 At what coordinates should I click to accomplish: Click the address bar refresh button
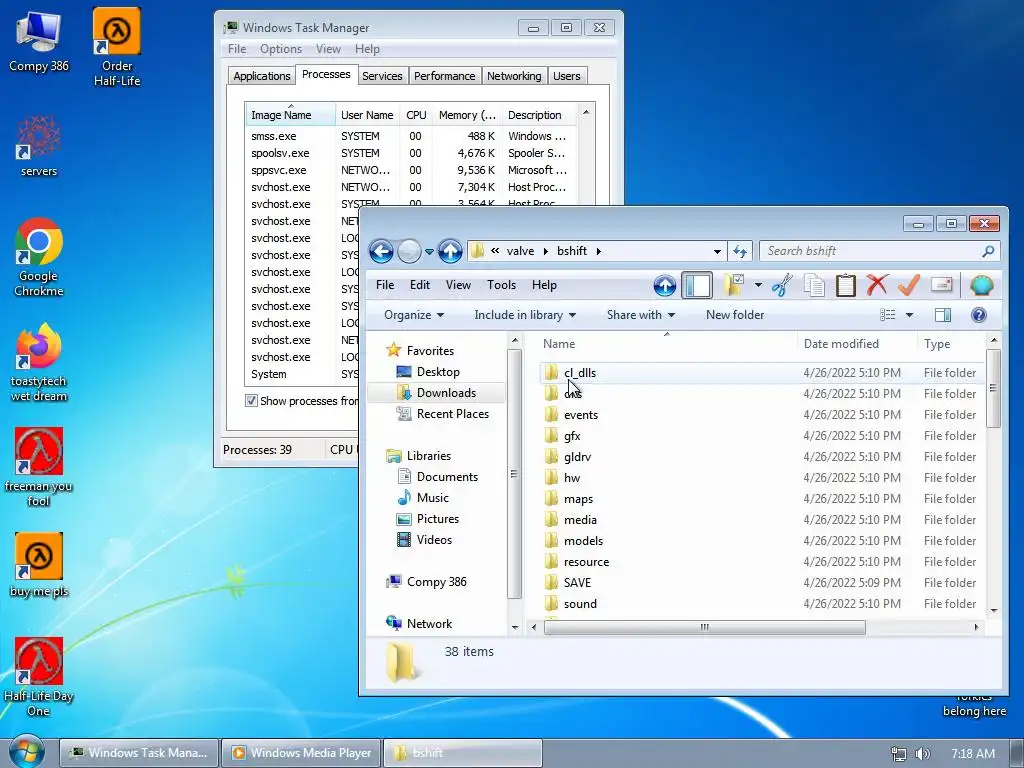(x=740, y=251)
